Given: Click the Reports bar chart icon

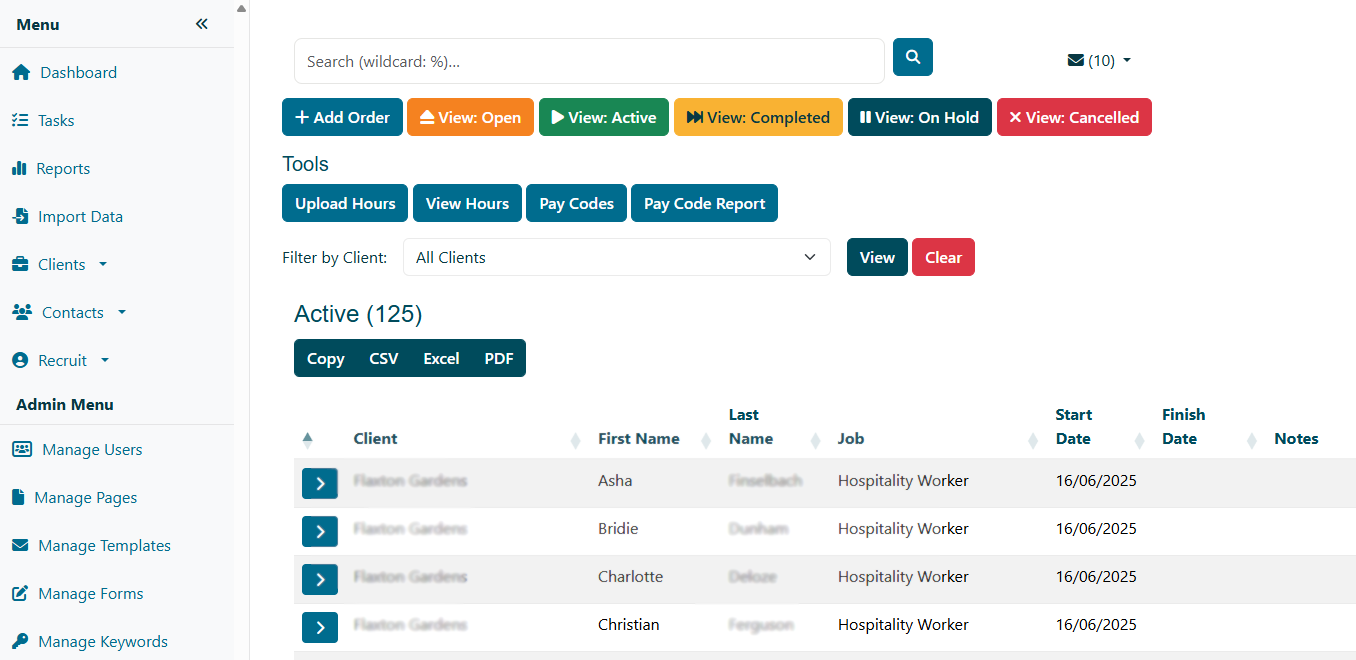Looking at the screenshot, I should tap(21, 168).
